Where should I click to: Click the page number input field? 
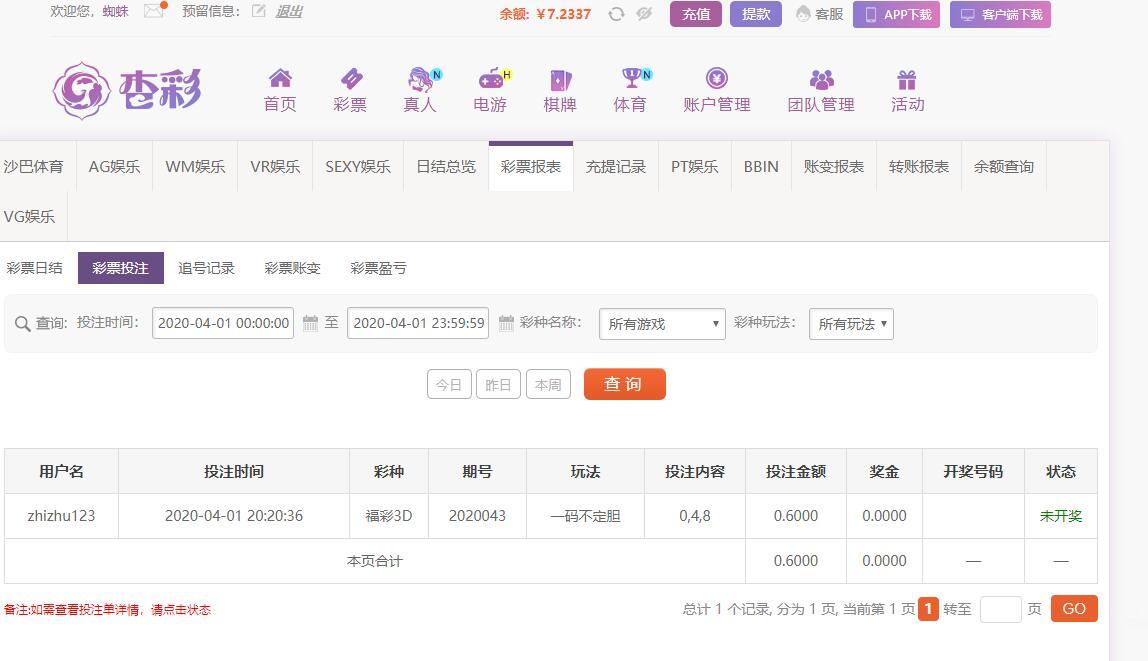coord(1000,609)
